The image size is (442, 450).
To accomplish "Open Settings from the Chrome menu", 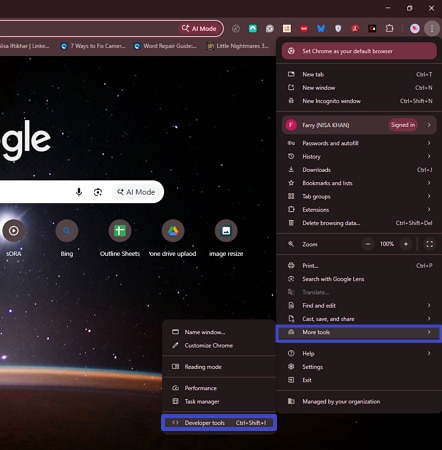I will pos(359,367).
